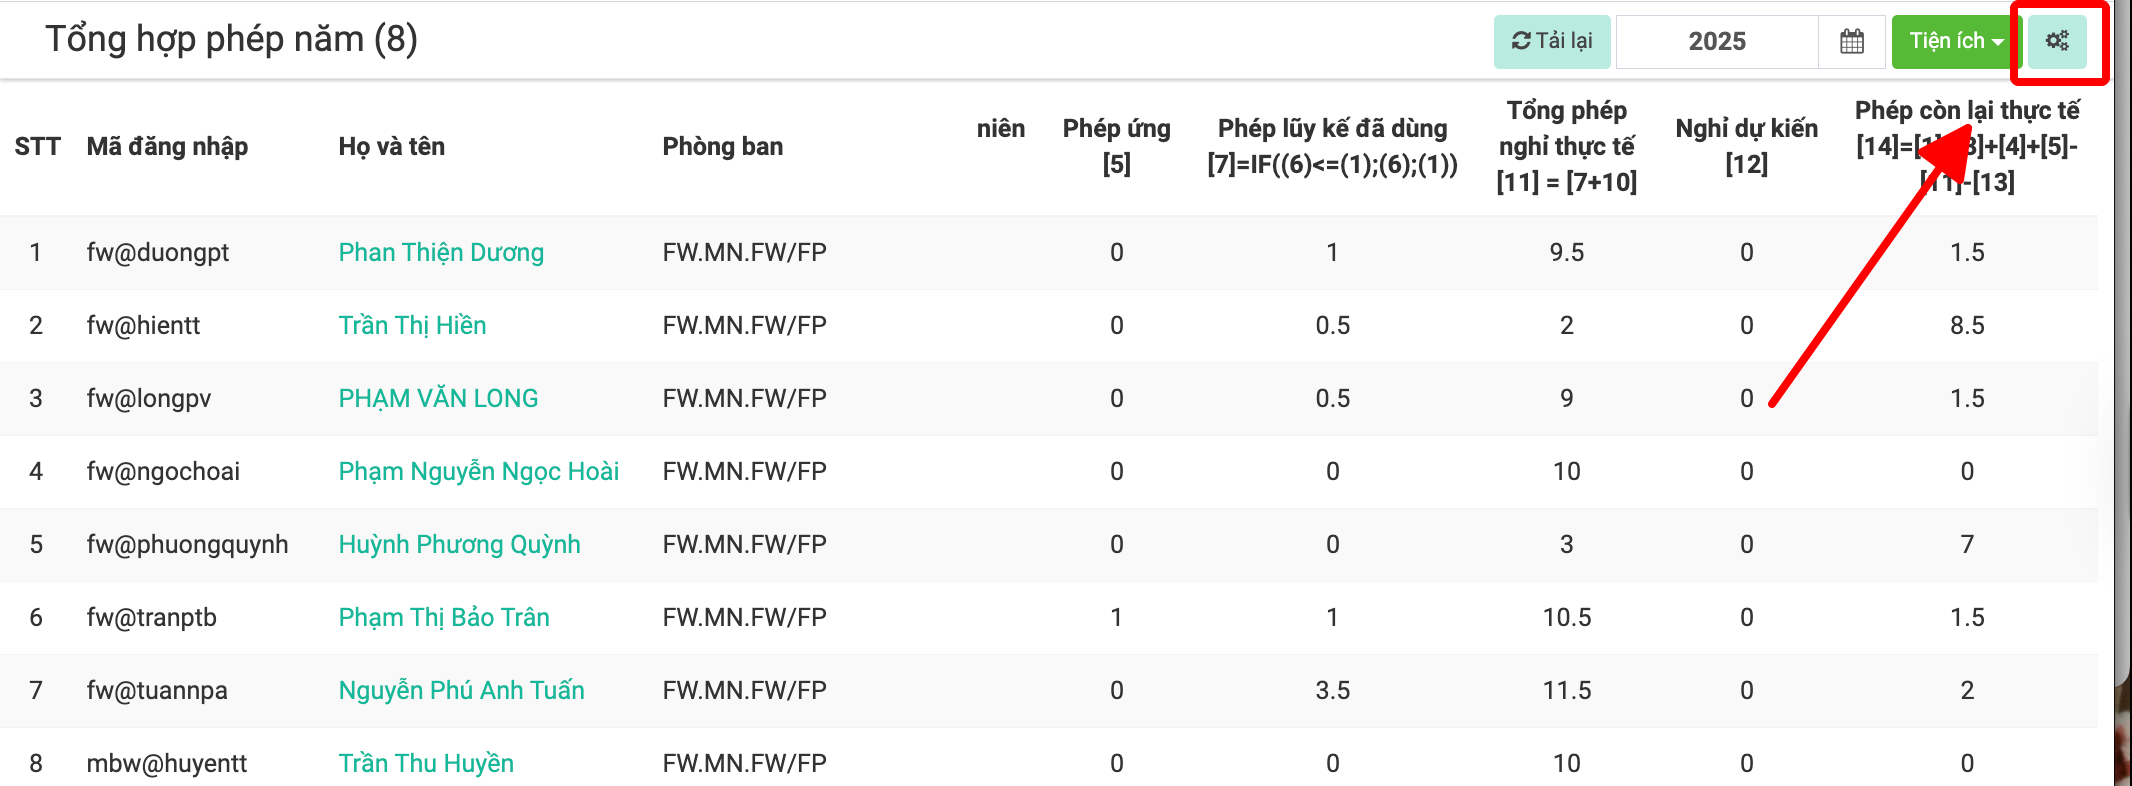Click the STT column header
This screenshot has height=786, width=2132.
click(37, 146)
